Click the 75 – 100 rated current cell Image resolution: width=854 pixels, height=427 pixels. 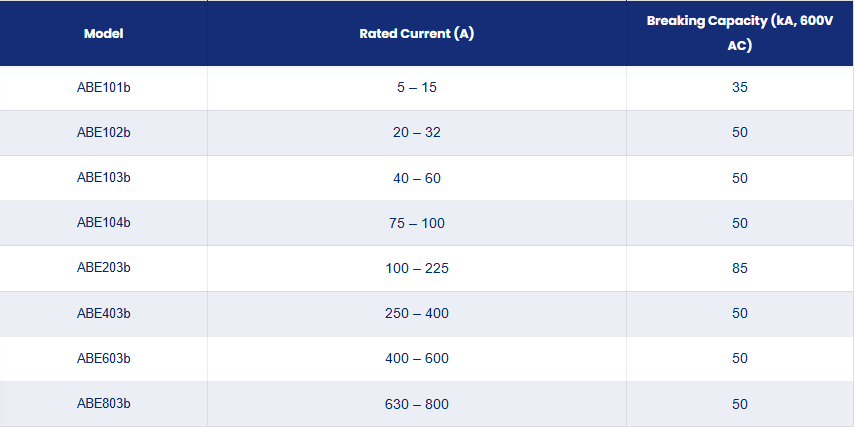417,223
